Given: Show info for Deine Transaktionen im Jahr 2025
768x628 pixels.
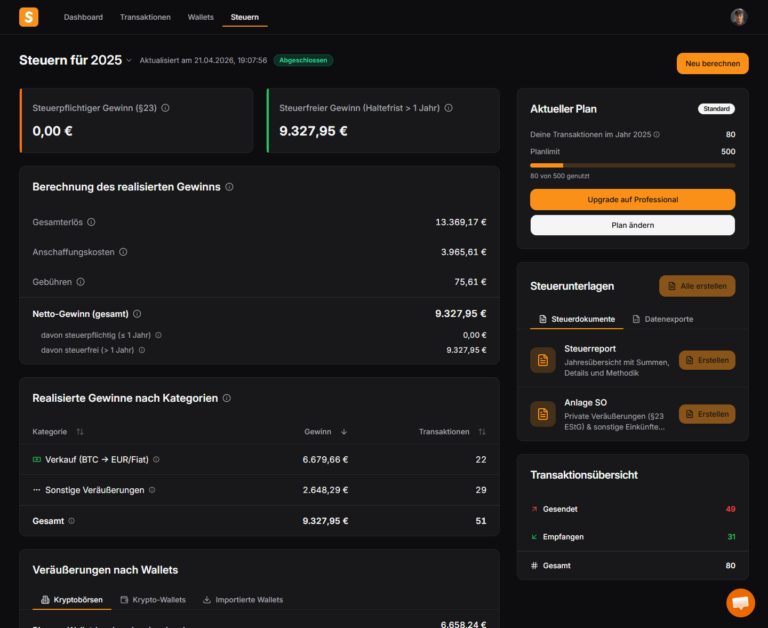Looking at the screenshot, I should (657, 134).
